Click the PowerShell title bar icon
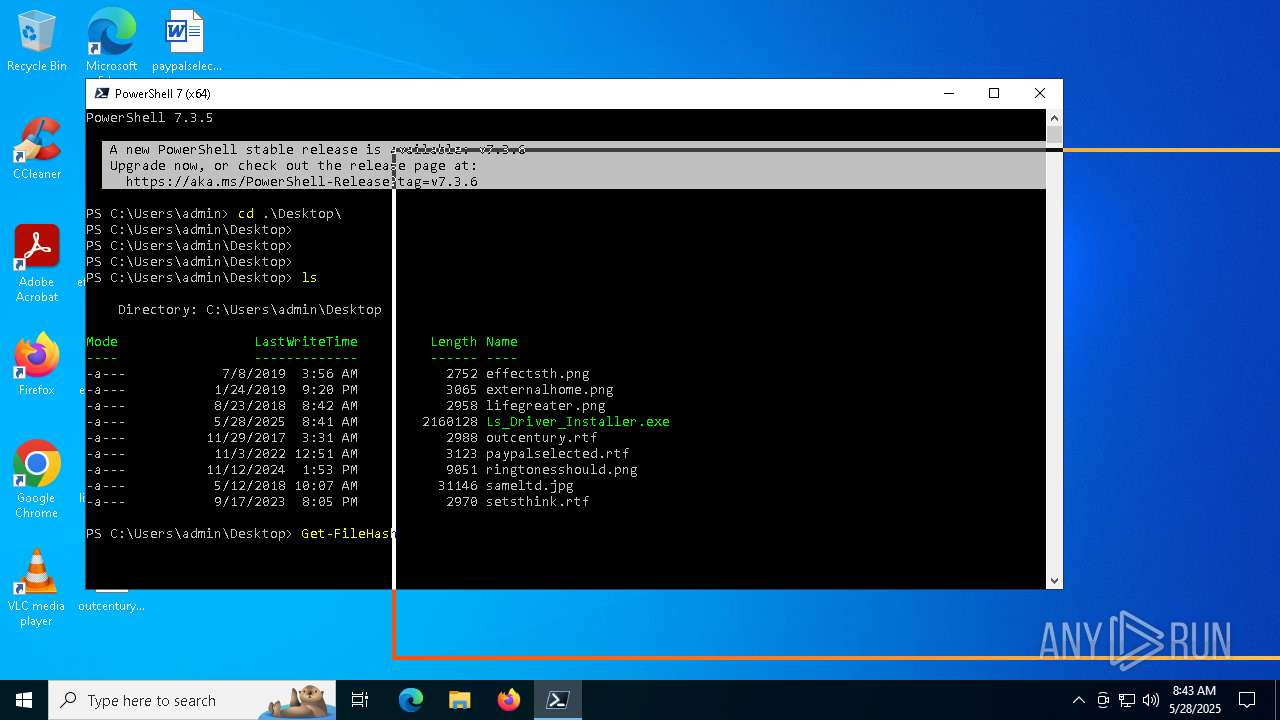This screenshot has height=720, width=1280. (x=101, y=93)
